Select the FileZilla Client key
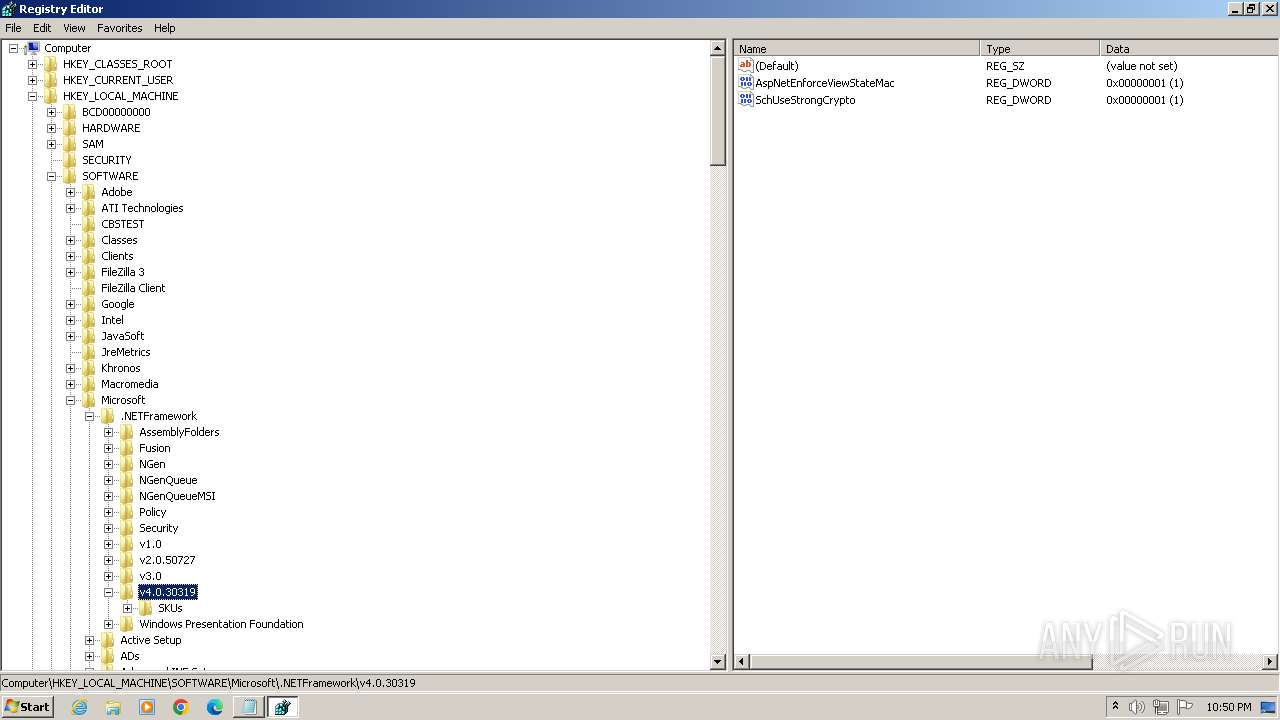 (133, 288)
